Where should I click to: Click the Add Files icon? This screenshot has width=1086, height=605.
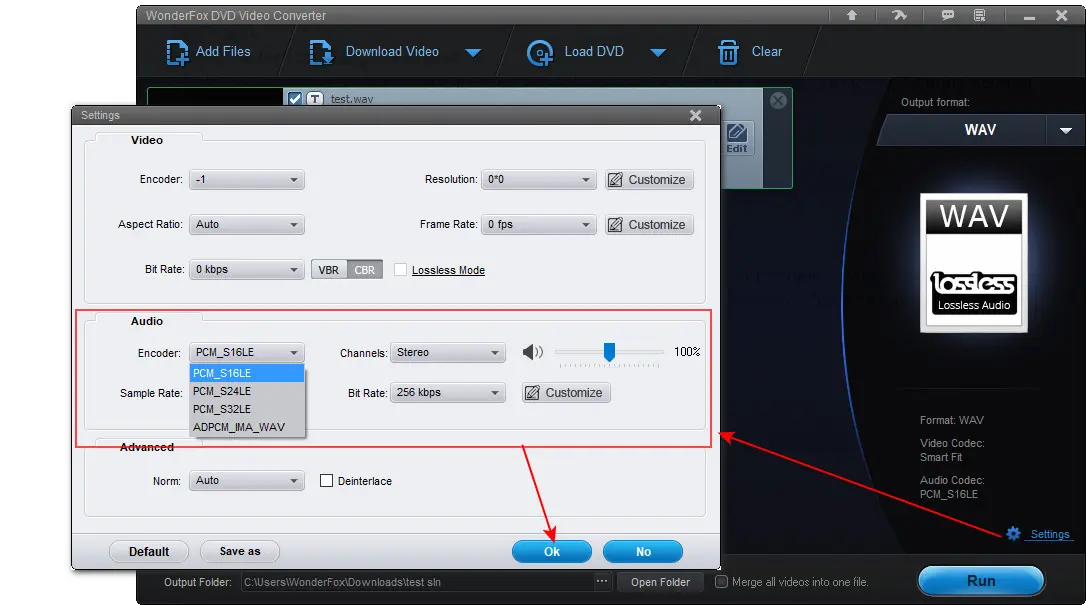(x=177, y=53)
